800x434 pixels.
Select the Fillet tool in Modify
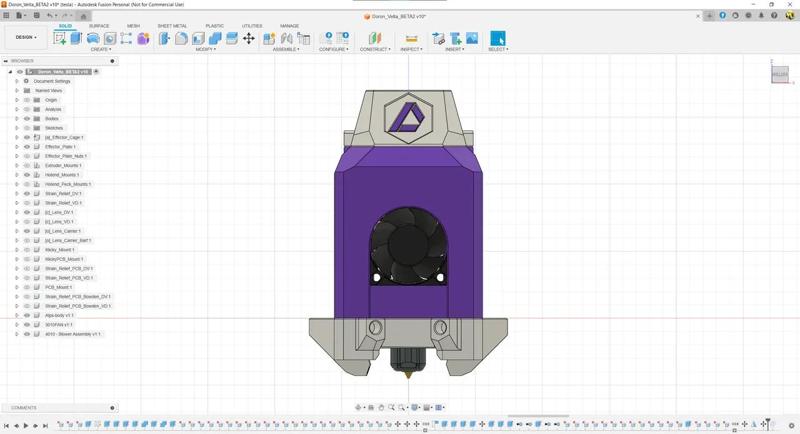pos(181,38)
